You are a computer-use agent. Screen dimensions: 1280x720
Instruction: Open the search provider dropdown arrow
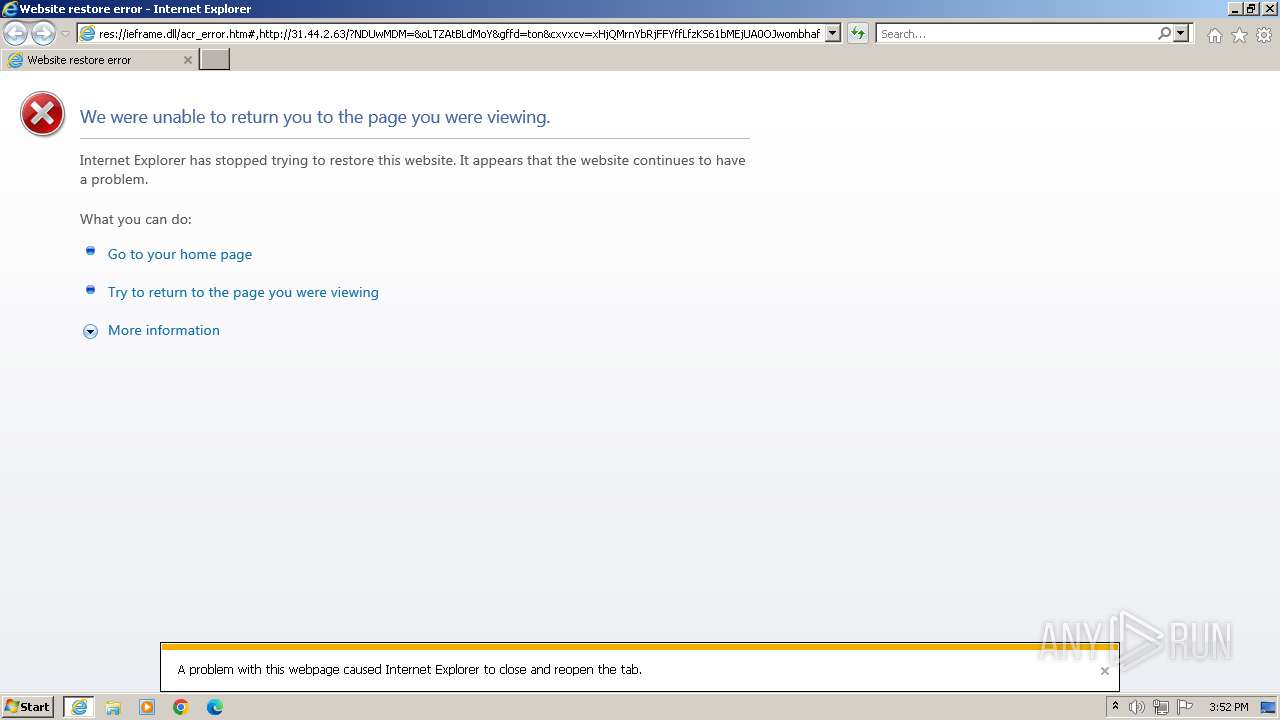[1181, 34]
